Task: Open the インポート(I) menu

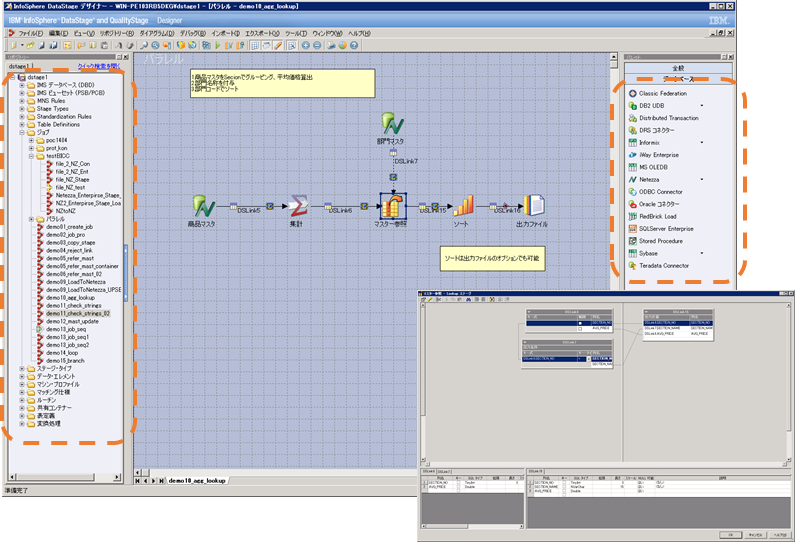Action: (x=225, y=33)
